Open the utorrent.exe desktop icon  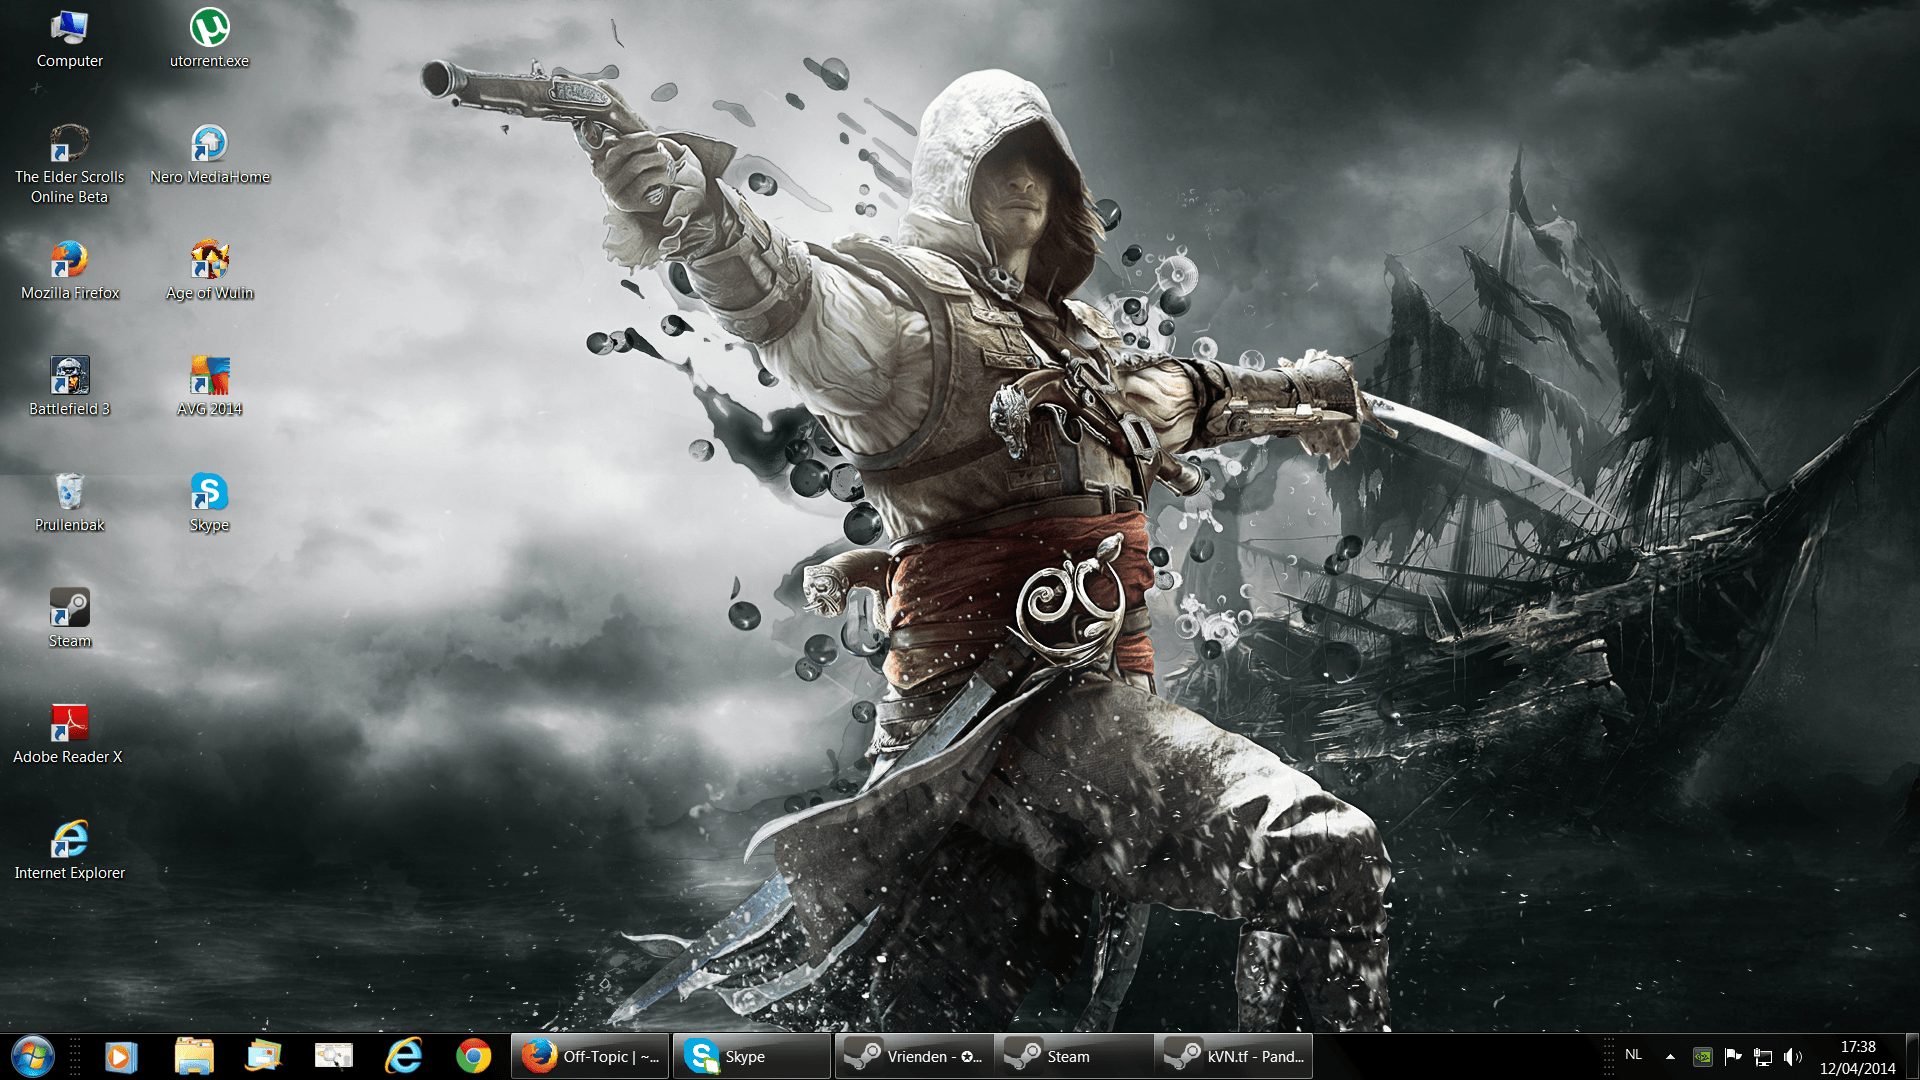[209, 30]
